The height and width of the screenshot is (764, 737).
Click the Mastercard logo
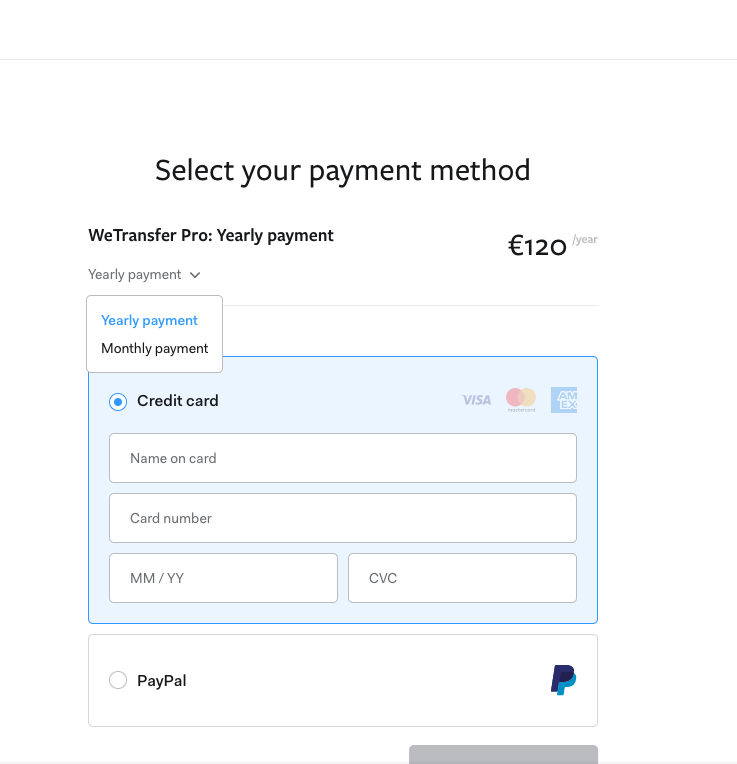(x=521, y=400)
